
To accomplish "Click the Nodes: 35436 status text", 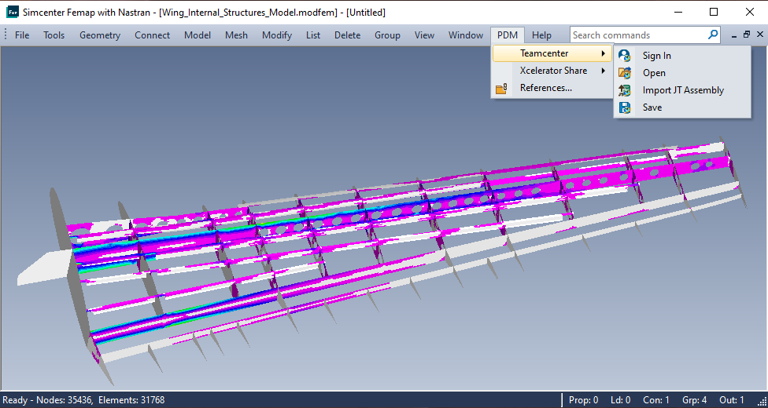I will [65, 400].
